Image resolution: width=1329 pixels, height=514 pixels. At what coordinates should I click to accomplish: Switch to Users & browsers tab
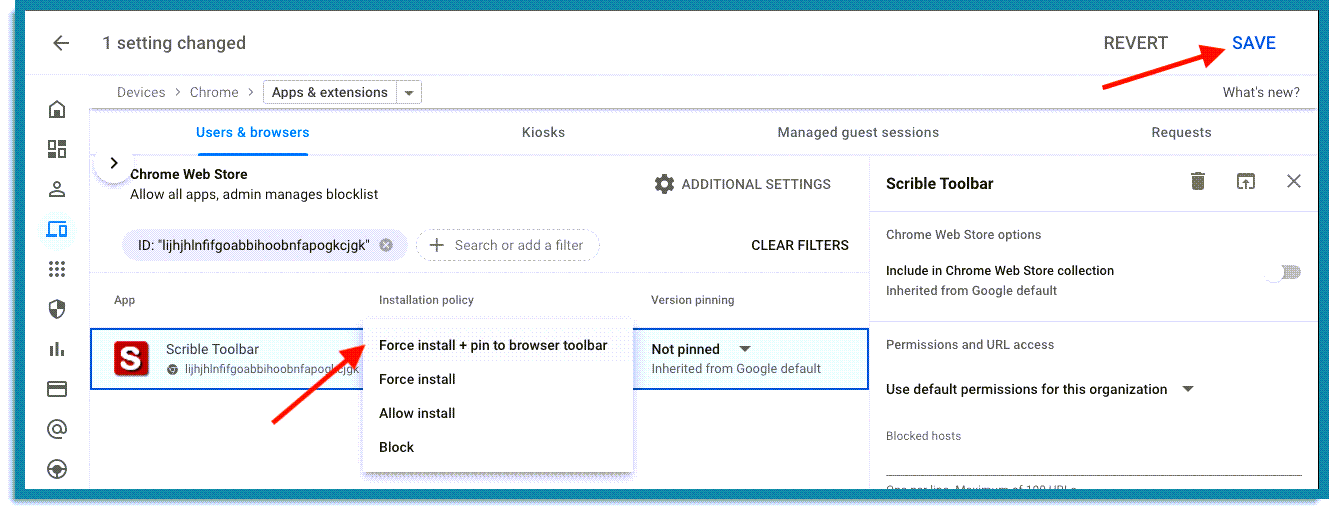point(252,132)
